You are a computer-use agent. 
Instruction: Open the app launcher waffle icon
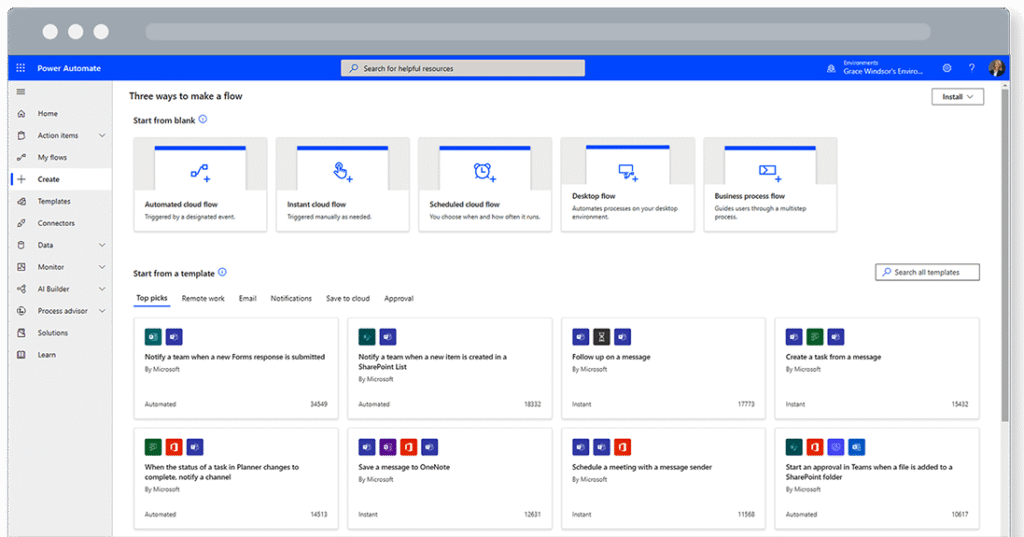point(20,68)
